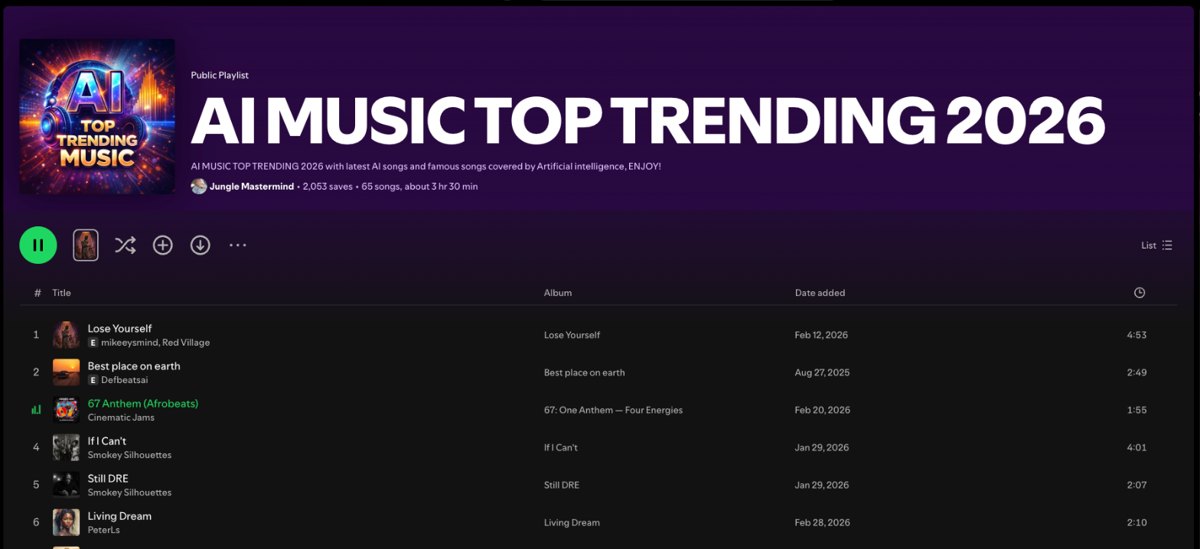Open Best place on earth album link
The image size is (1200, 549).
tap(584, 373)
